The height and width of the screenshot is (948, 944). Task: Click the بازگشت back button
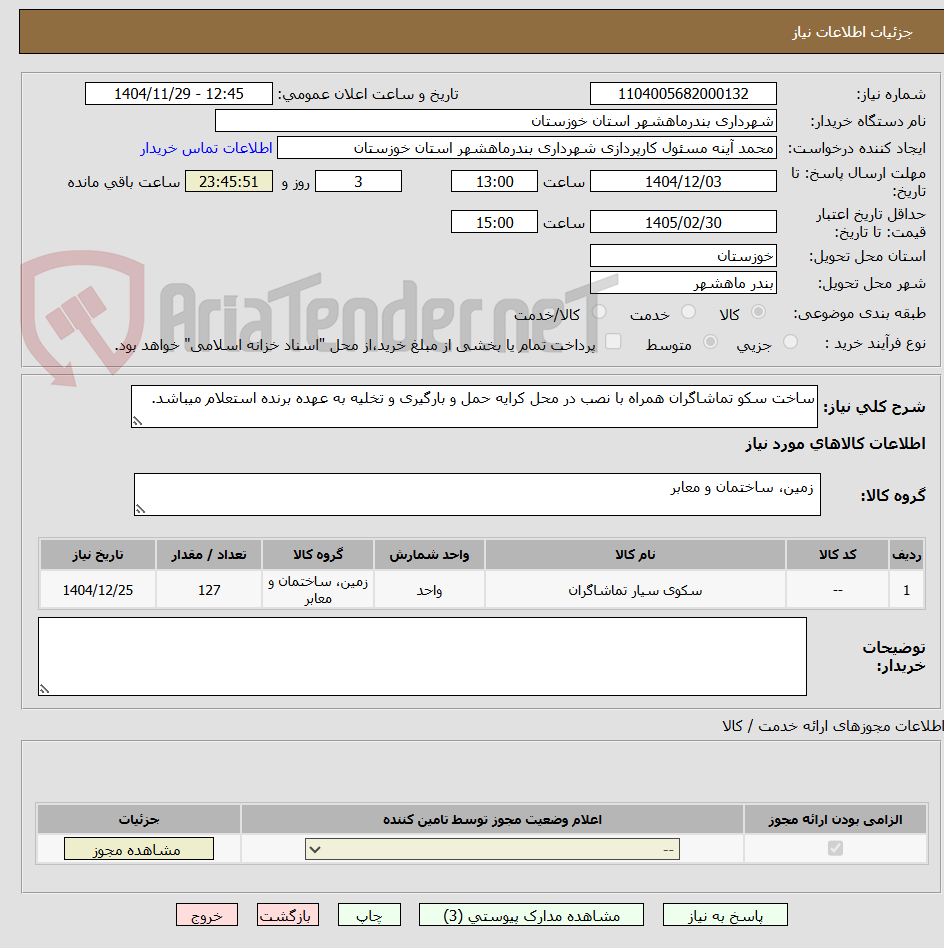287,915
